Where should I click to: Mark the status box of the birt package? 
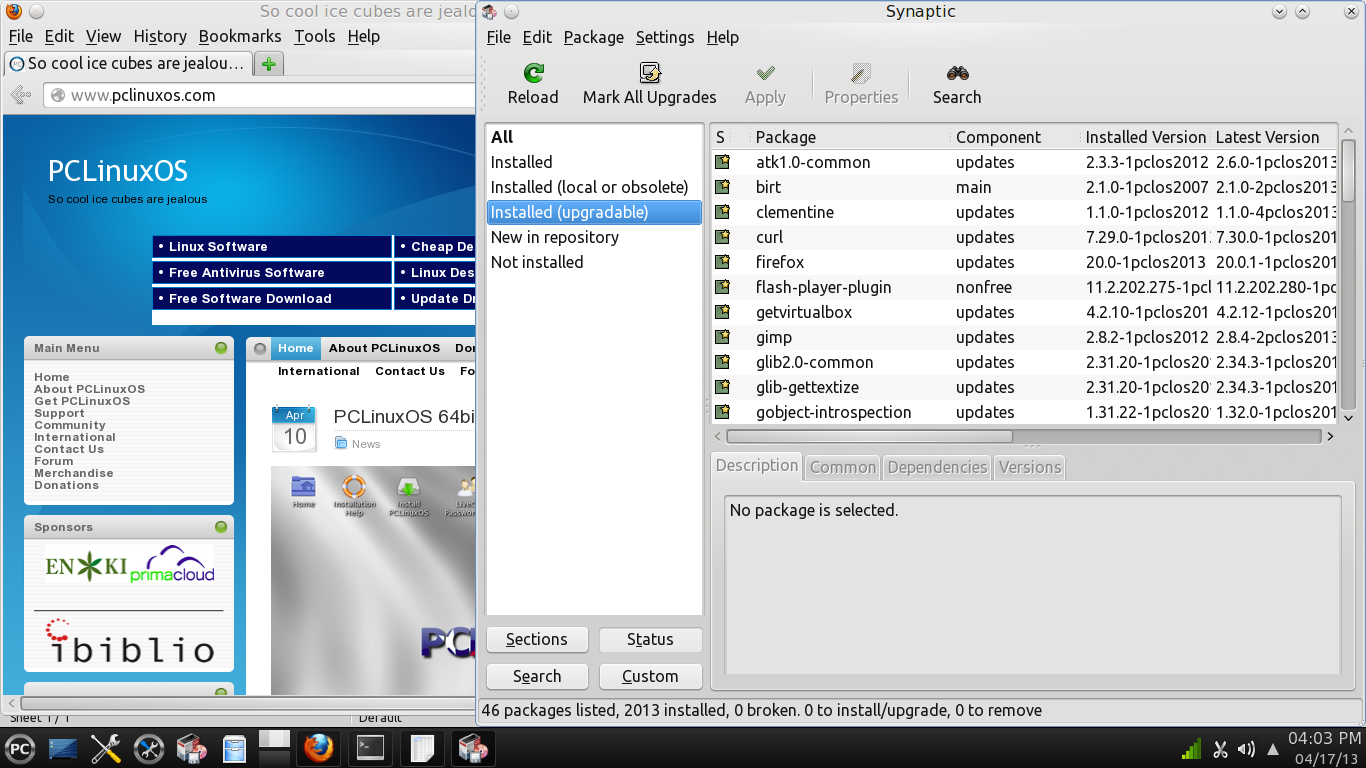(722, 187)
